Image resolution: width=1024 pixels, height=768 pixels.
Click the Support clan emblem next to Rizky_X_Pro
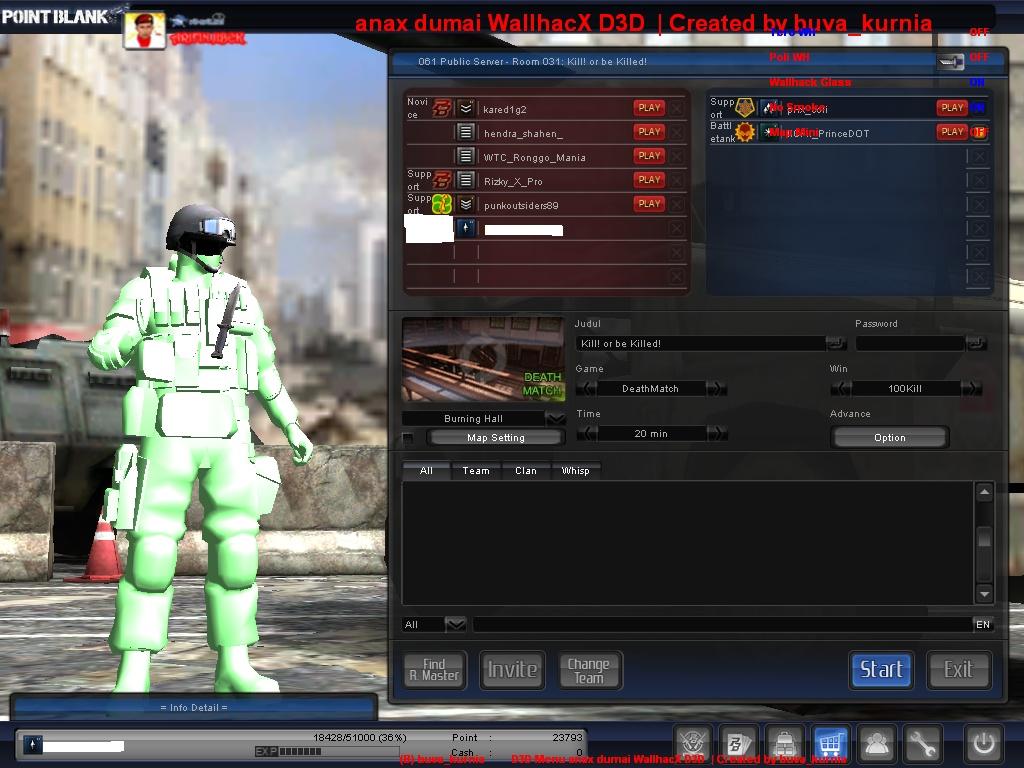click(443, 180)
